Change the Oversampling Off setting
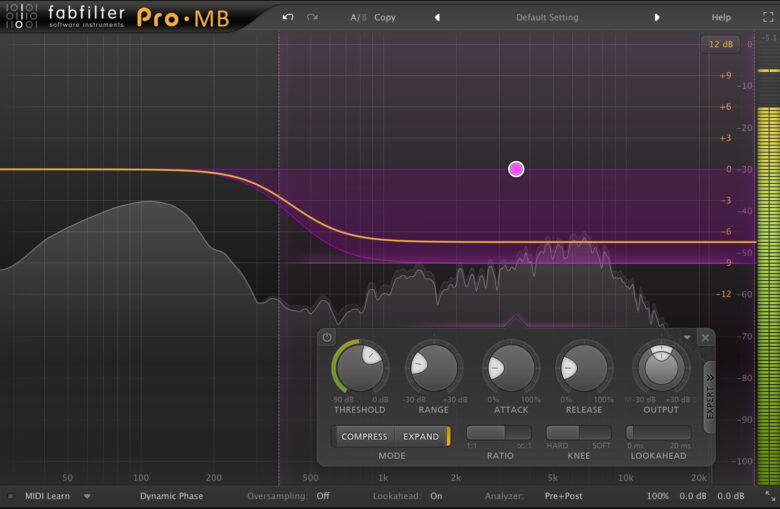Image resolution: width=780 pixels, height=509 pixels. 323,496
